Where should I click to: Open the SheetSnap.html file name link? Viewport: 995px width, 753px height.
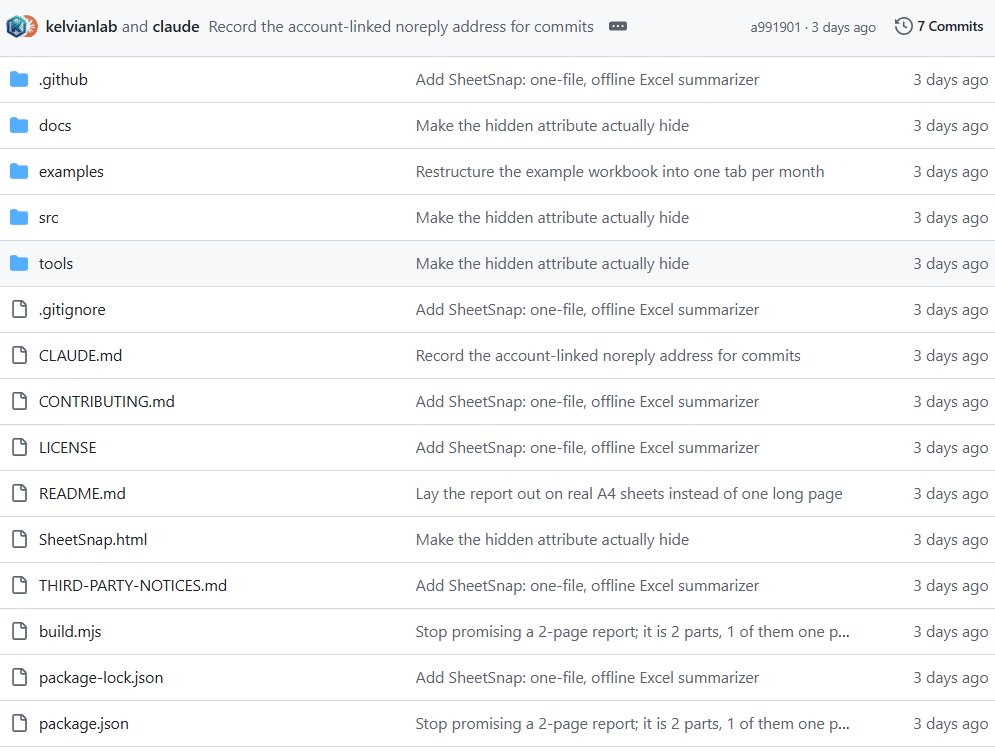point(93,539)
